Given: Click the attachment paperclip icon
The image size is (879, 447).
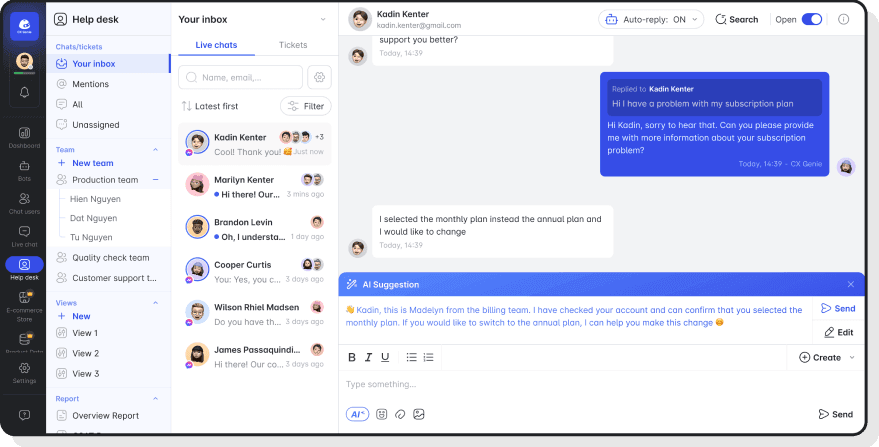Looking at the screenshot, I should (400, 414).
